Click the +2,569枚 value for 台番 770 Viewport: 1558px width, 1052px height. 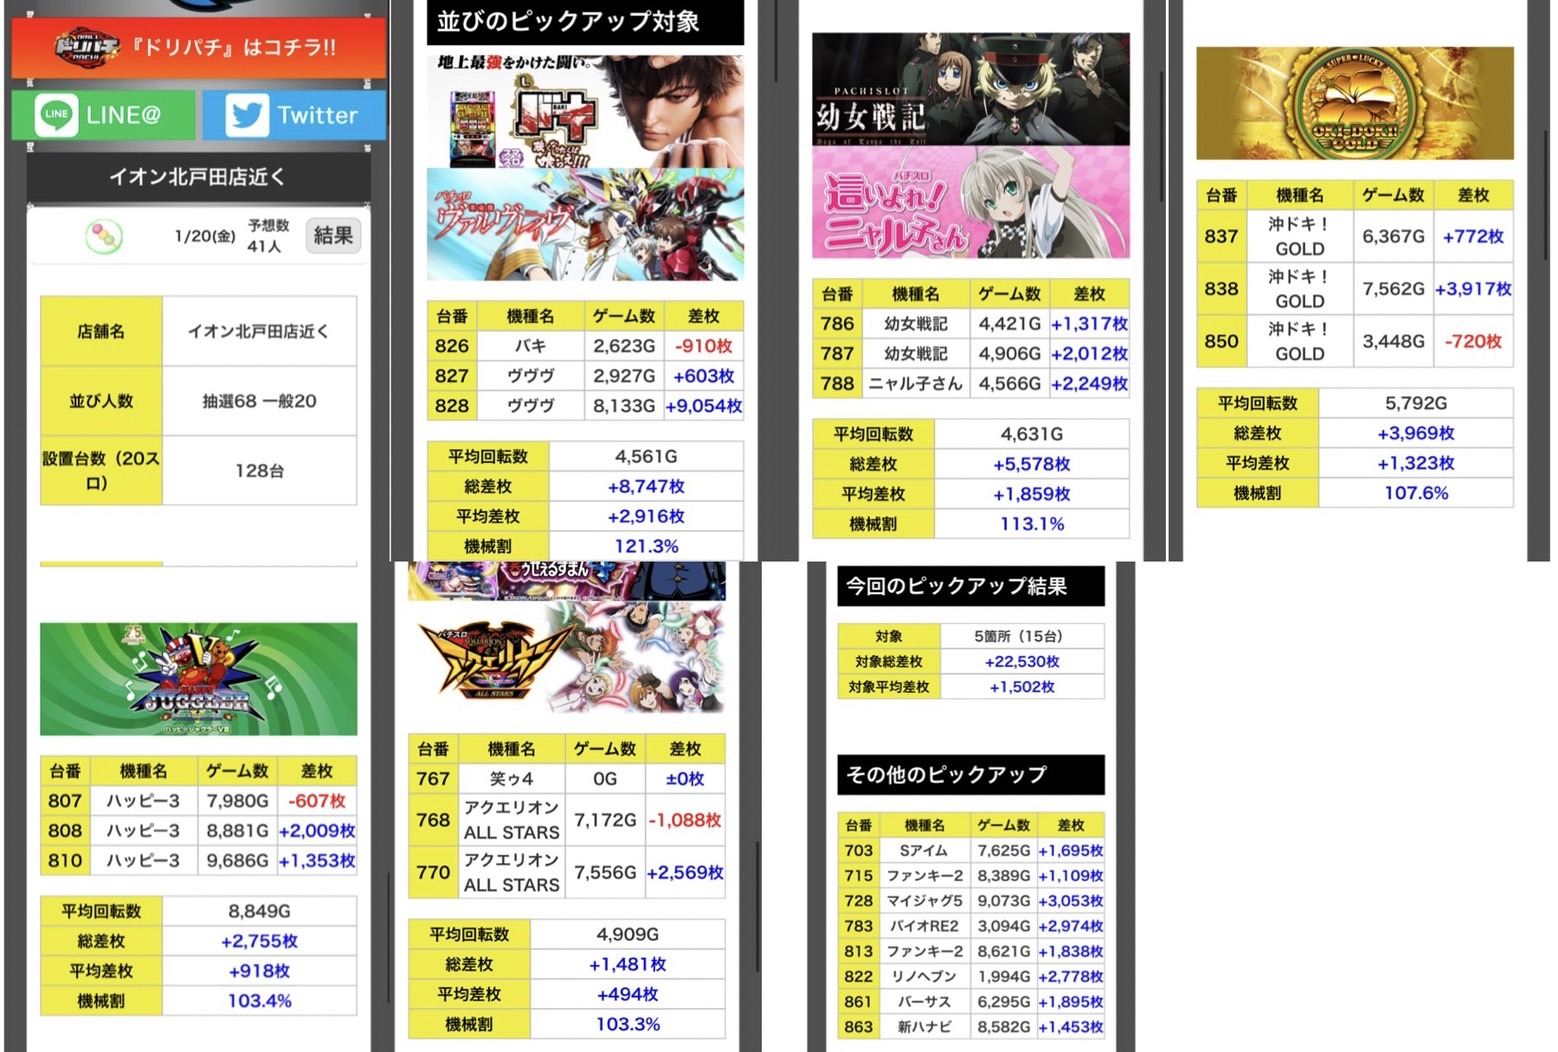click(x=685, y=873)
